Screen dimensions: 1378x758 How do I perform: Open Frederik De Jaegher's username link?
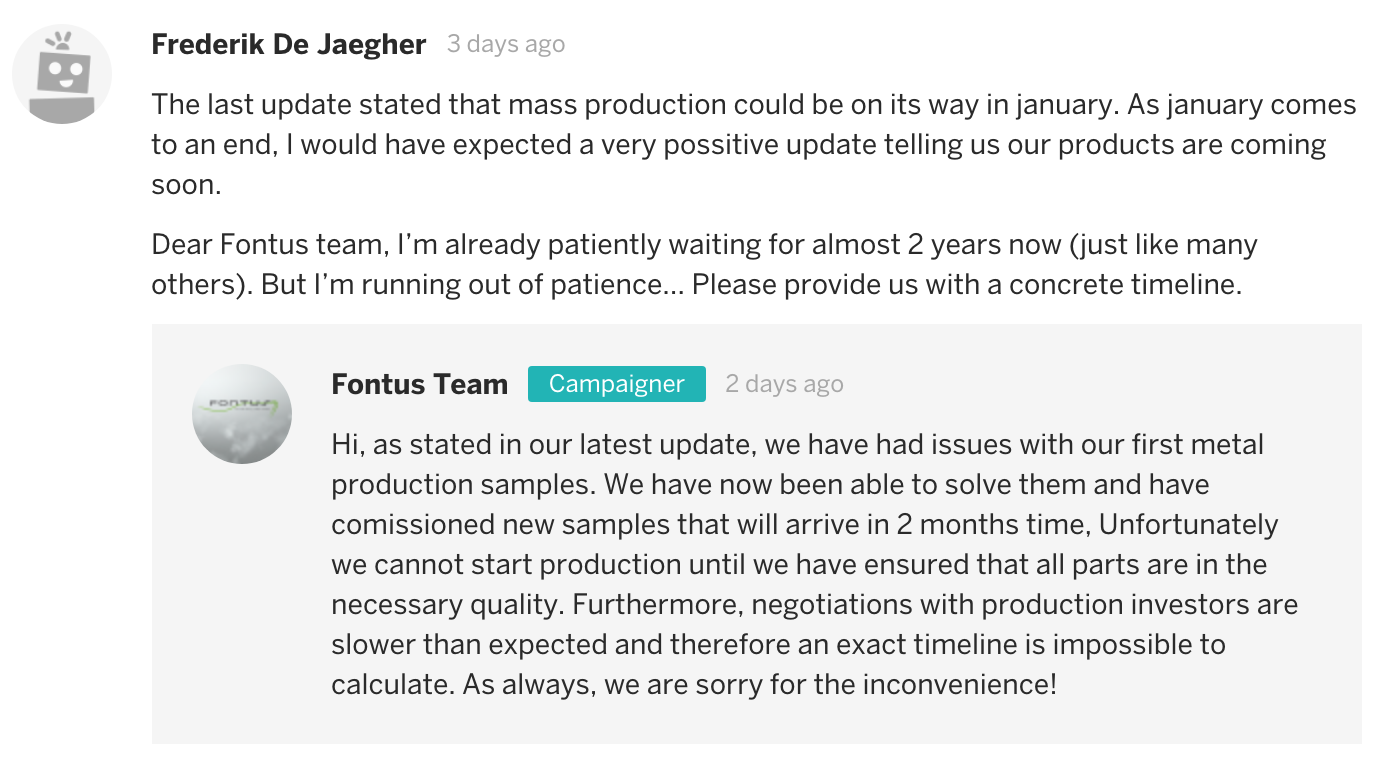pyautogui.click(x=288, y=45)
